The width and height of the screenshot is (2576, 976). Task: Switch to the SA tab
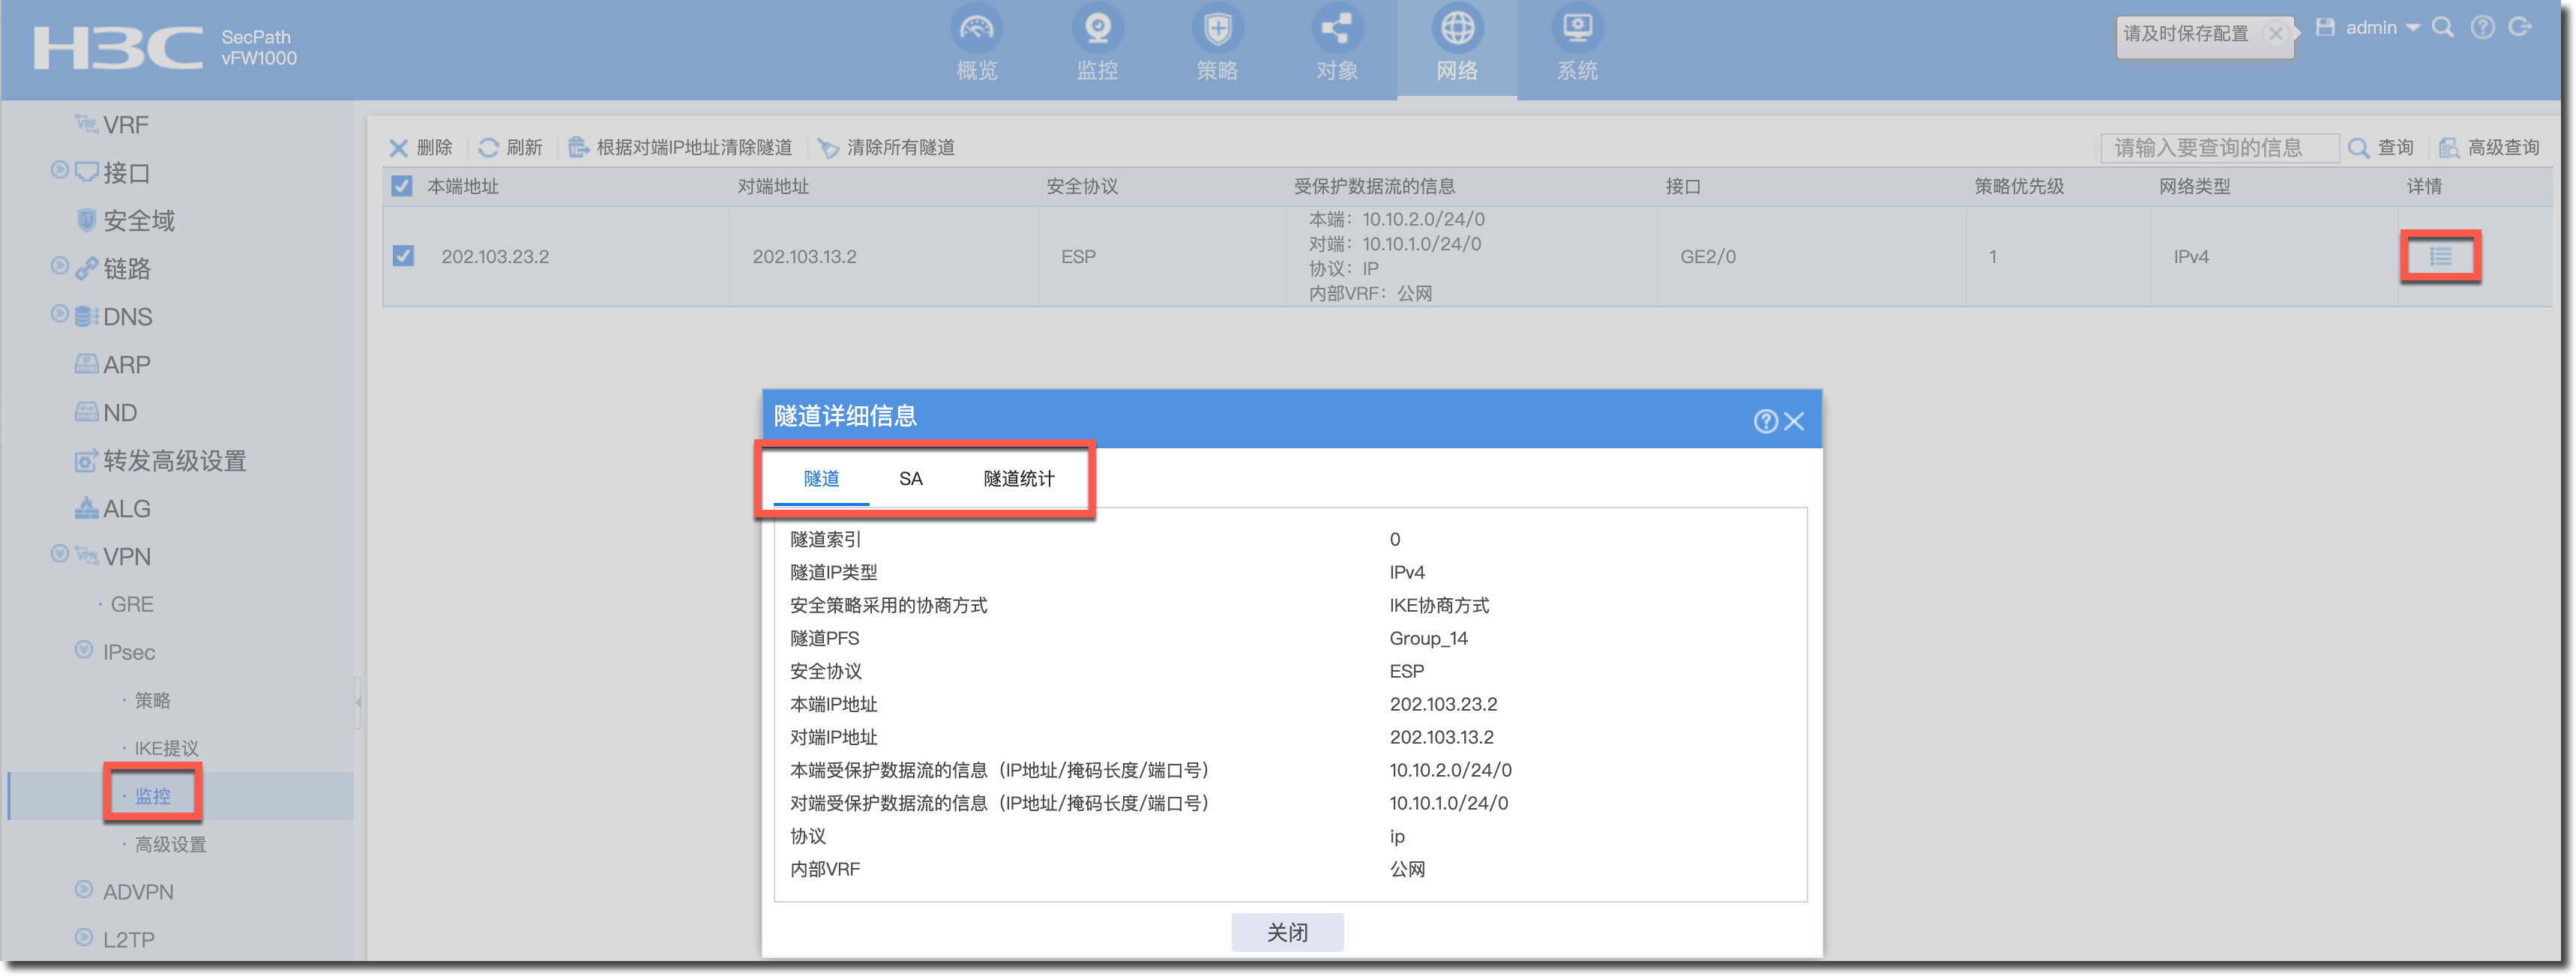tap(910, 479)
